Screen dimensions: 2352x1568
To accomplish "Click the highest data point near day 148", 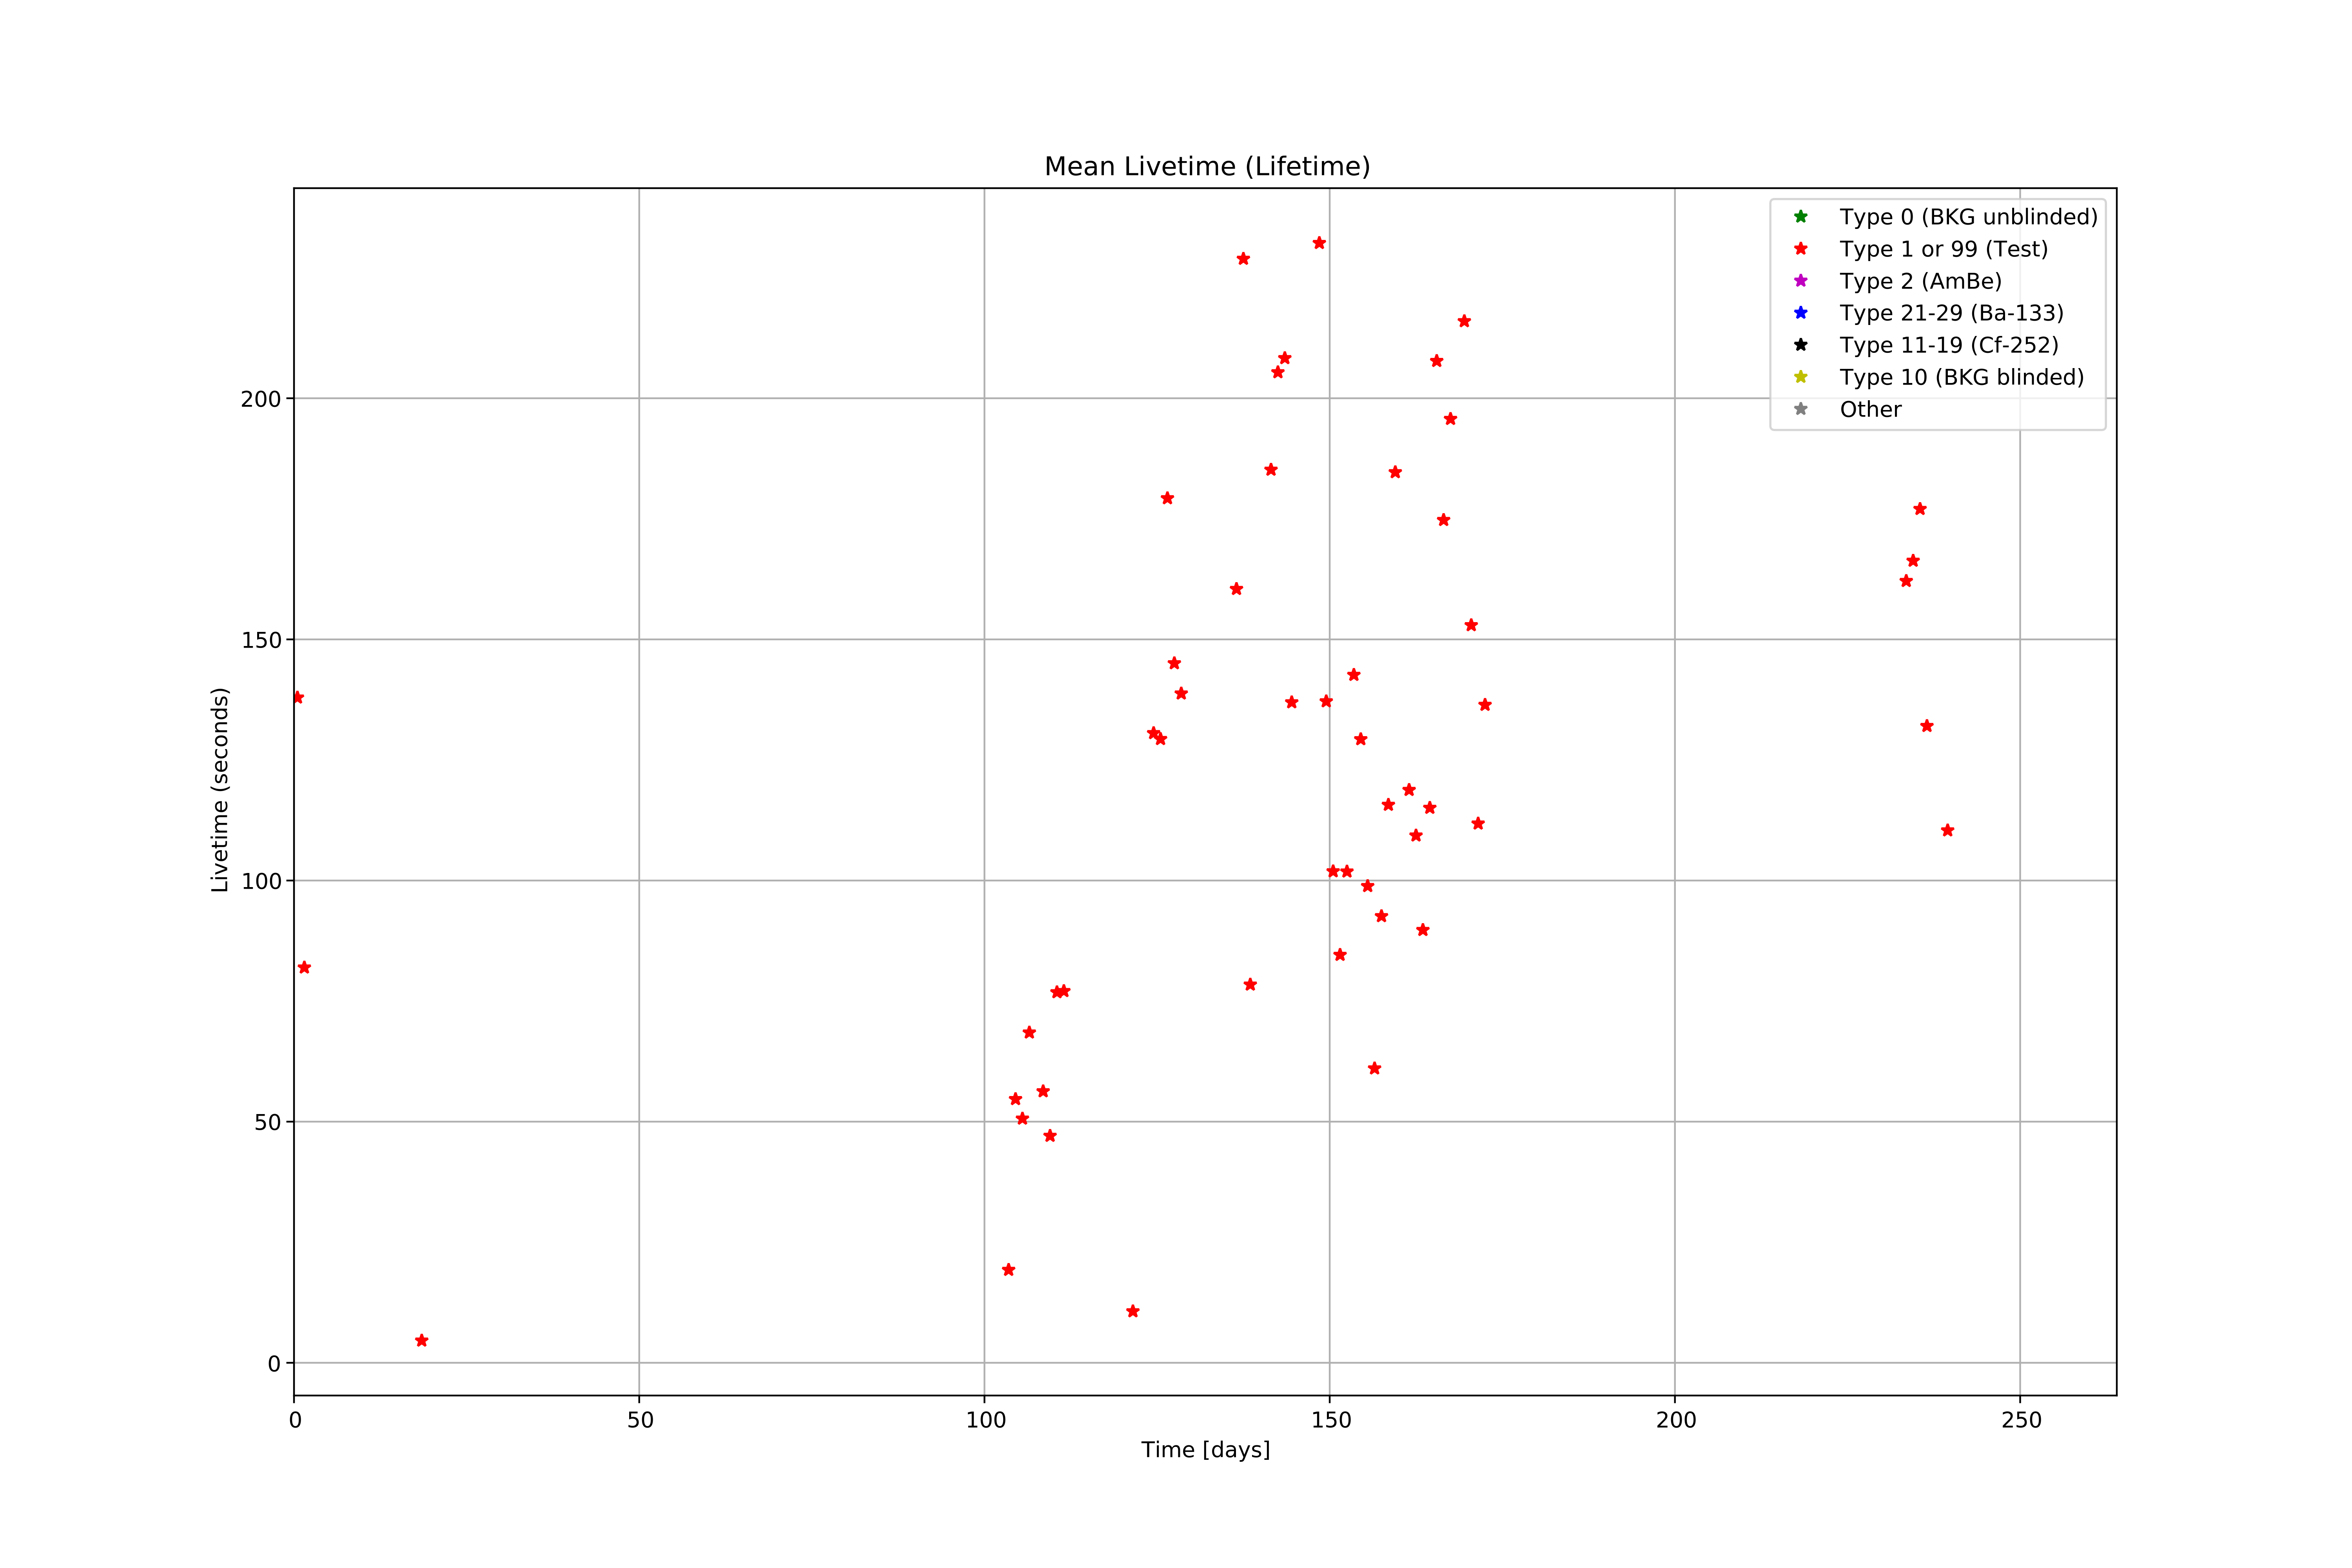I will click(x=1319, y=243).
